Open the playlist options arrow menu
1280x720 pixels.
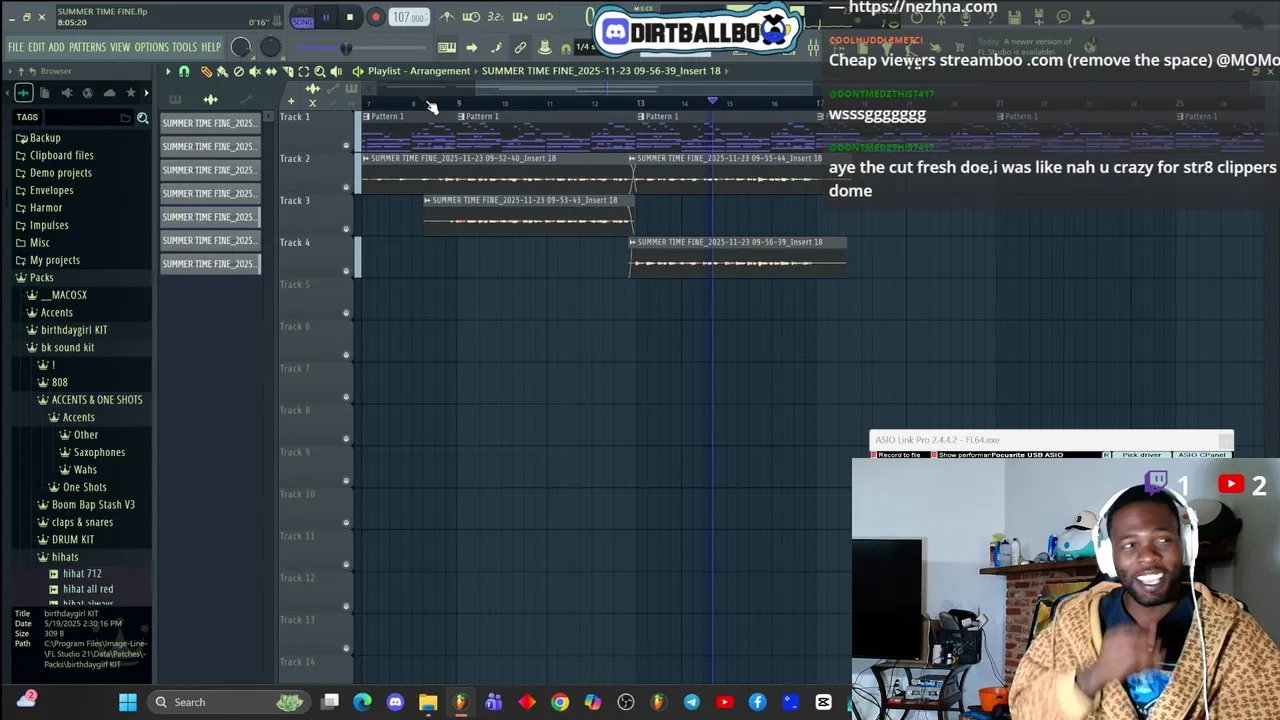coord(168,71)
